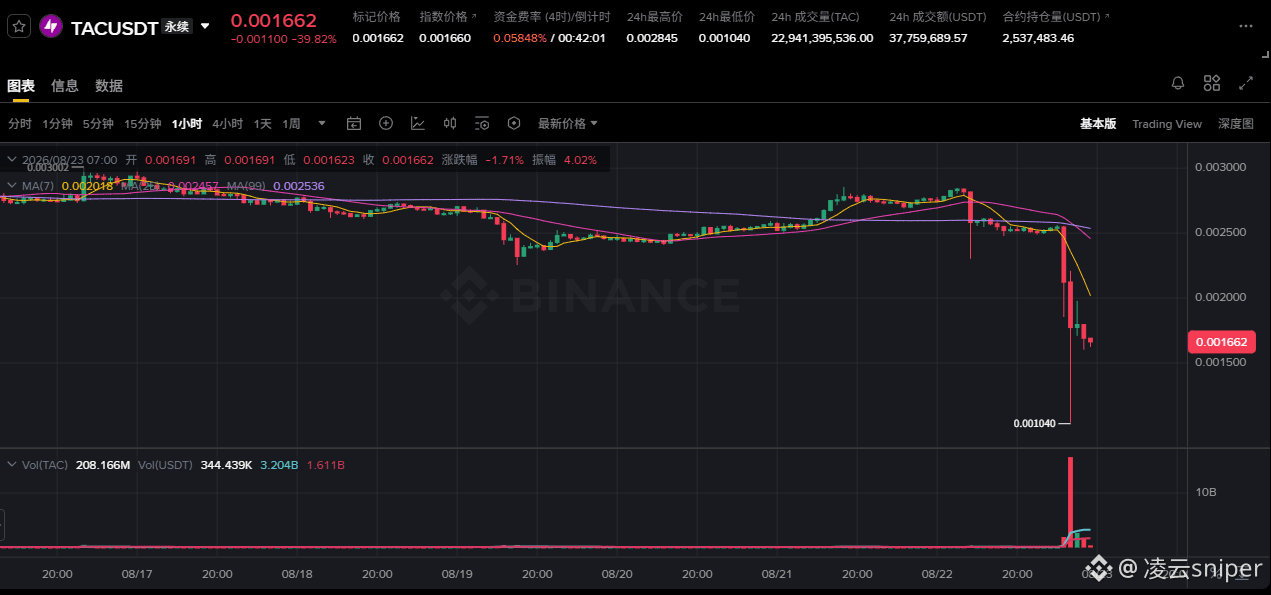Screen dimensions: 1271x595
Task: Click the MA(7) value 0.002018
Action: (x=87, y=186)
